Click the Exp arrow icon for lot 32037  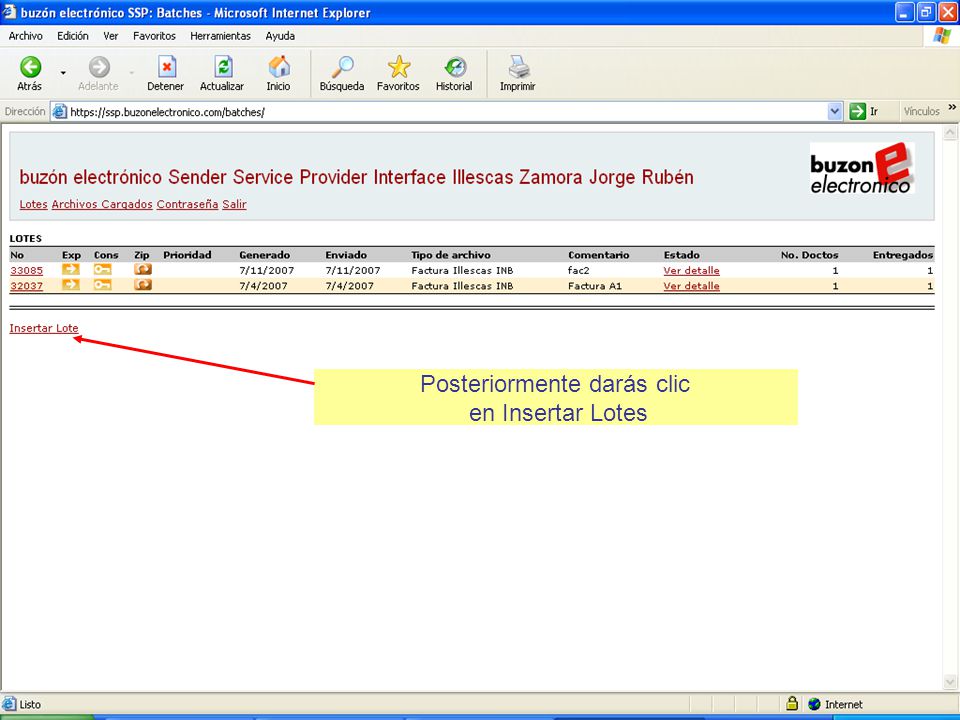coord(70,285)
